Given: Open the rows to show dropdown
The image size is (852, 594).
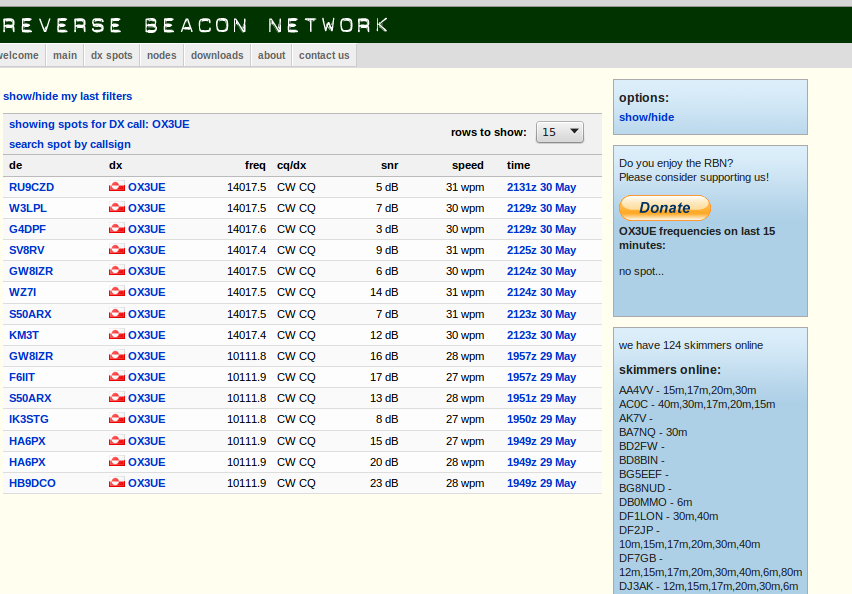Looking at the screenshot, I should [560, 132].
